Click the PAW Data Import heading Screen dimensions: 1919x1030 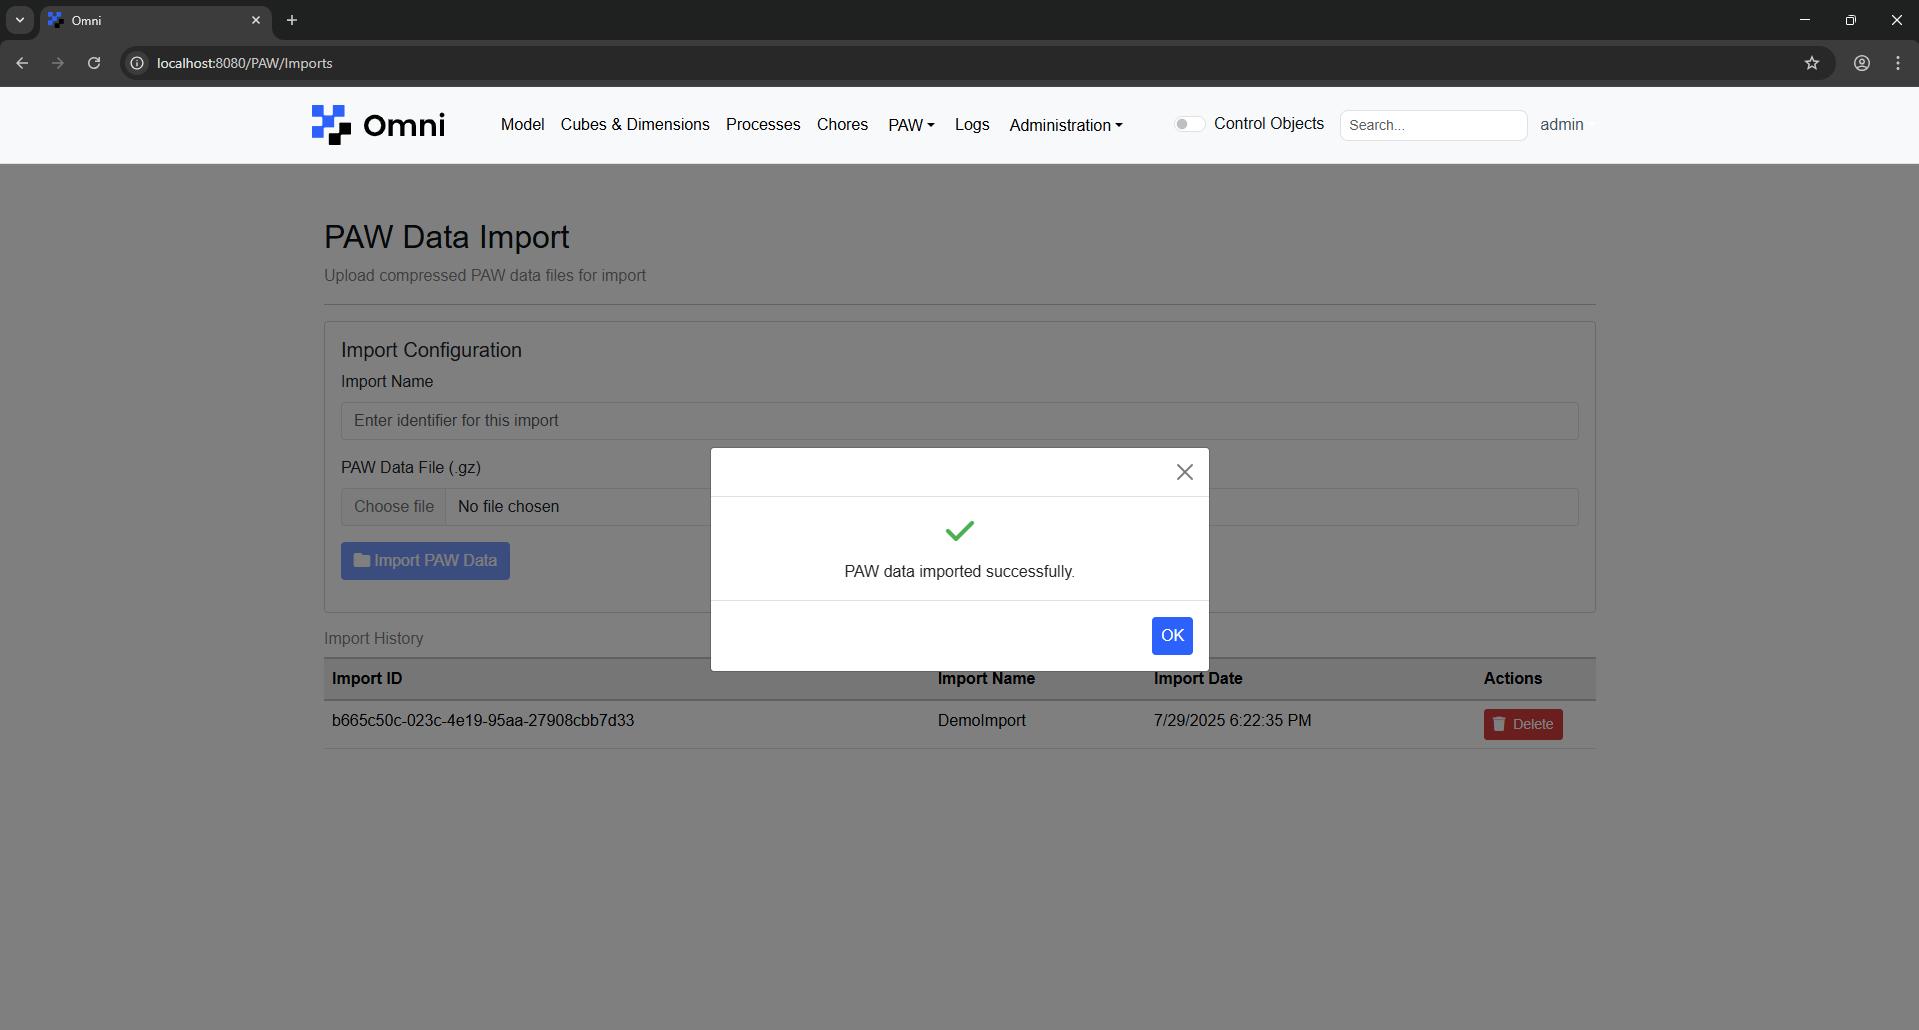pyautogui.click(x=447, y=237)
